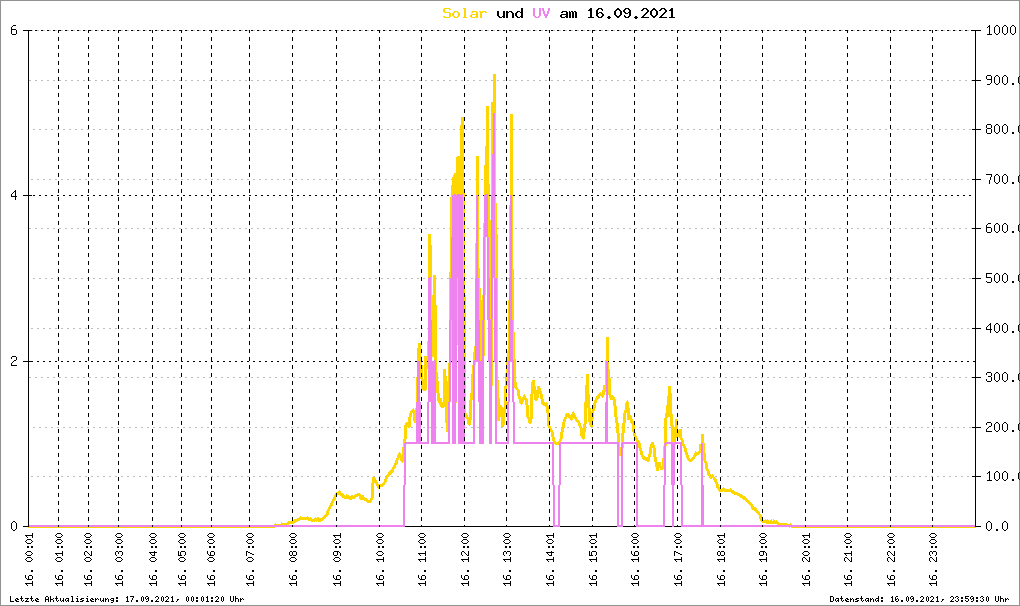This screenshot has height=606, width=1020.
Task: Click right axis value '500.0'
Action: (x=1000, y=278)
